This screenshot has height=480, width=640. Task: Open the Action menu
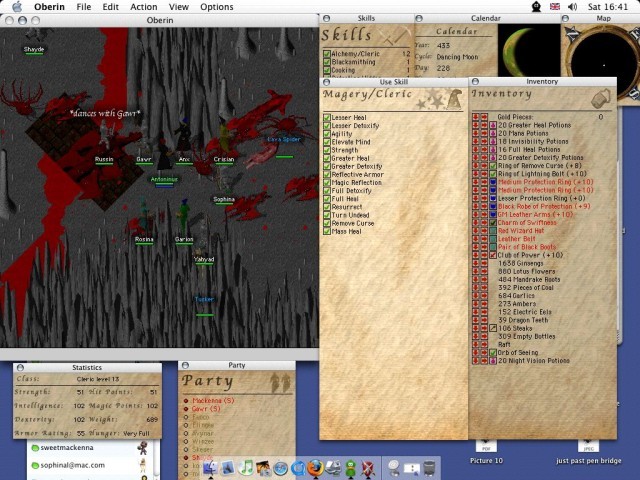(144, 7)
